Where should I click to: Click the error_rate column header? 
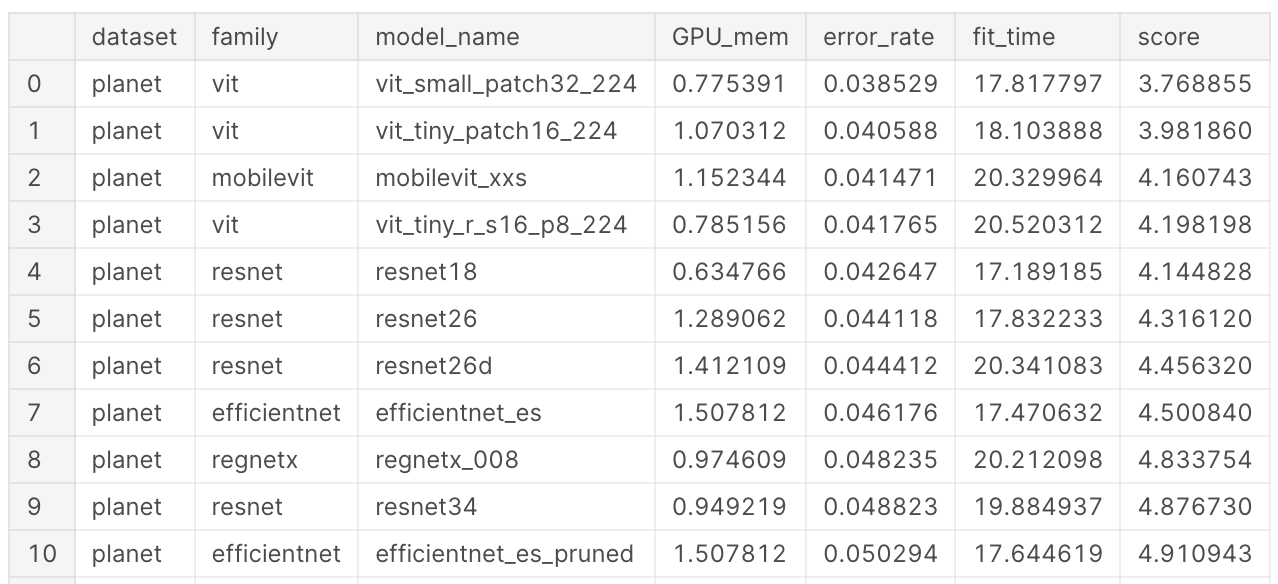tap(879, 37)
